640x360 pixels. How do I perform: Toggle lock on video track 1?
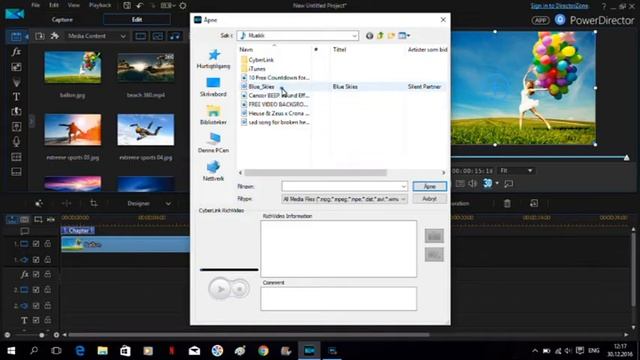(x=48, y=244)
